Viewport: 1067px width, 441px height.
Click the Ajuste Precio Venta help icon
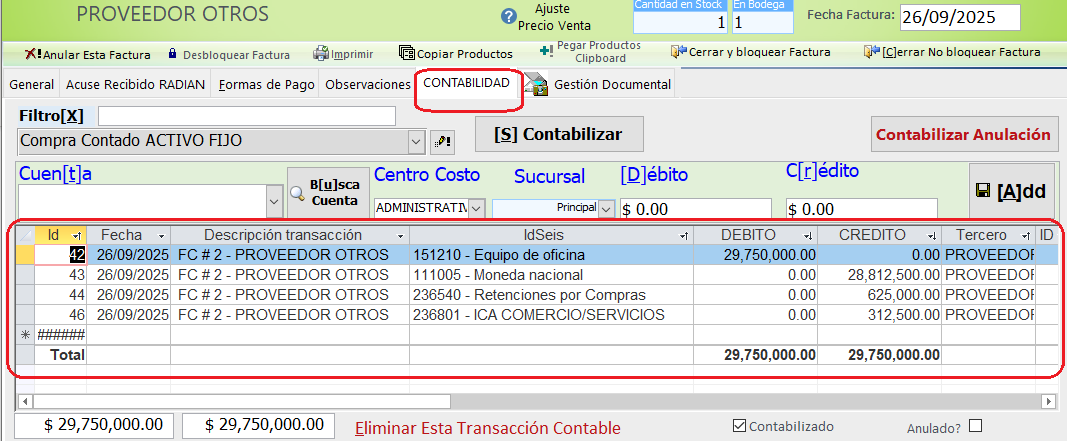coord(510,17)
